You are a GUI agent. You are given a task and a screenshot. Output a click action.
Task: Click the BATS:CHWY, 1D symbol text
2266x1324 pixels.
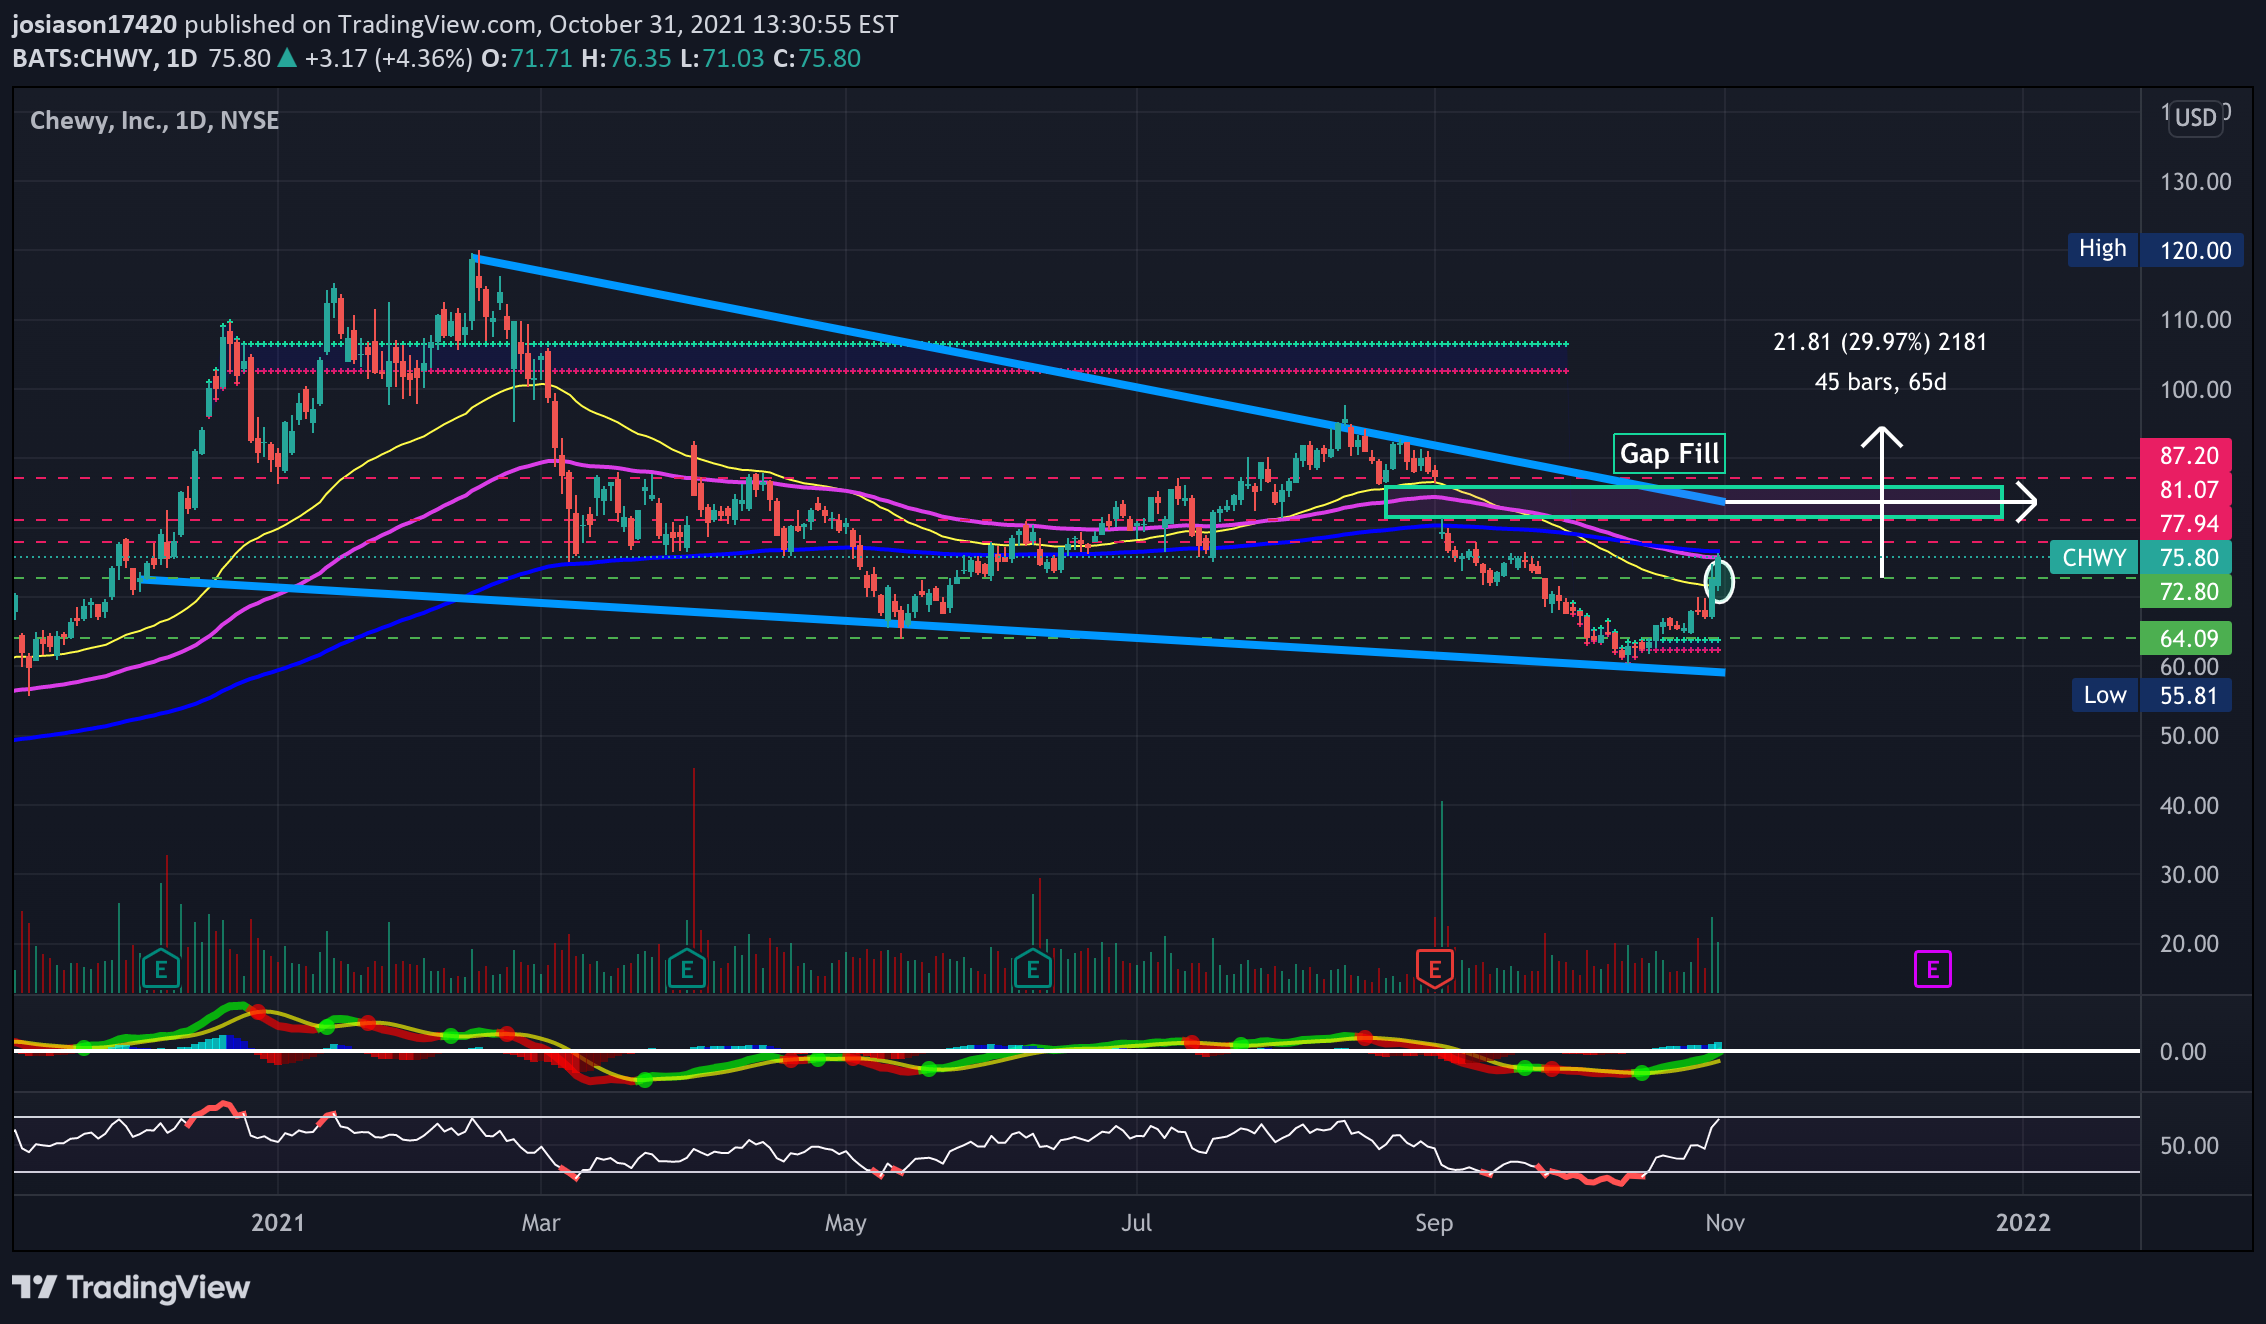click(x=105, y=58)
